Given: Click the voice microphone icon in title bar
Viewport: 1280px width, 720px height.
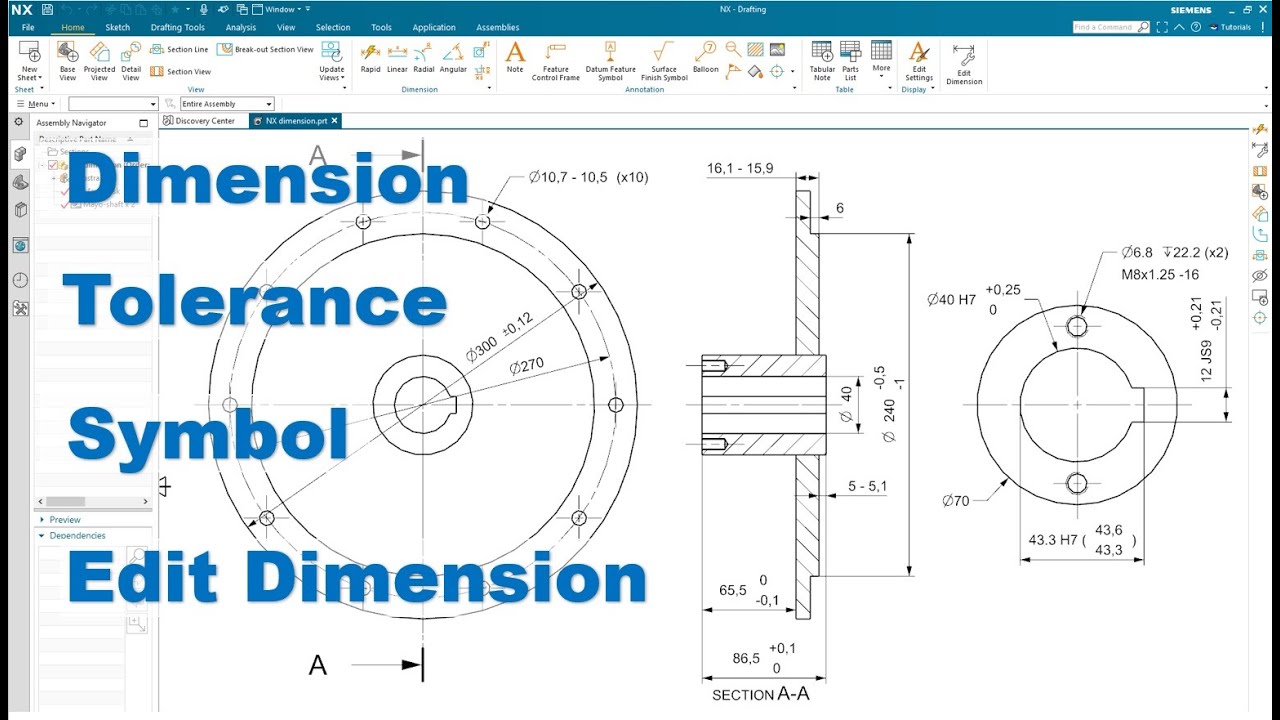Looking at the screenshot, I should tap(204, 9).
